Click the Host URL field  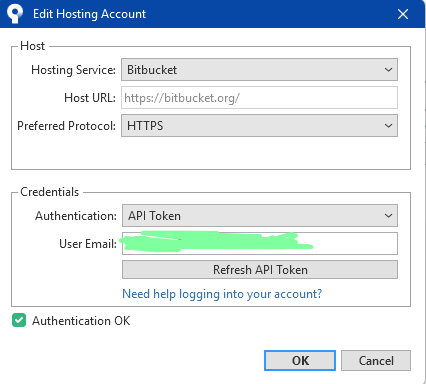coord(259,98)
